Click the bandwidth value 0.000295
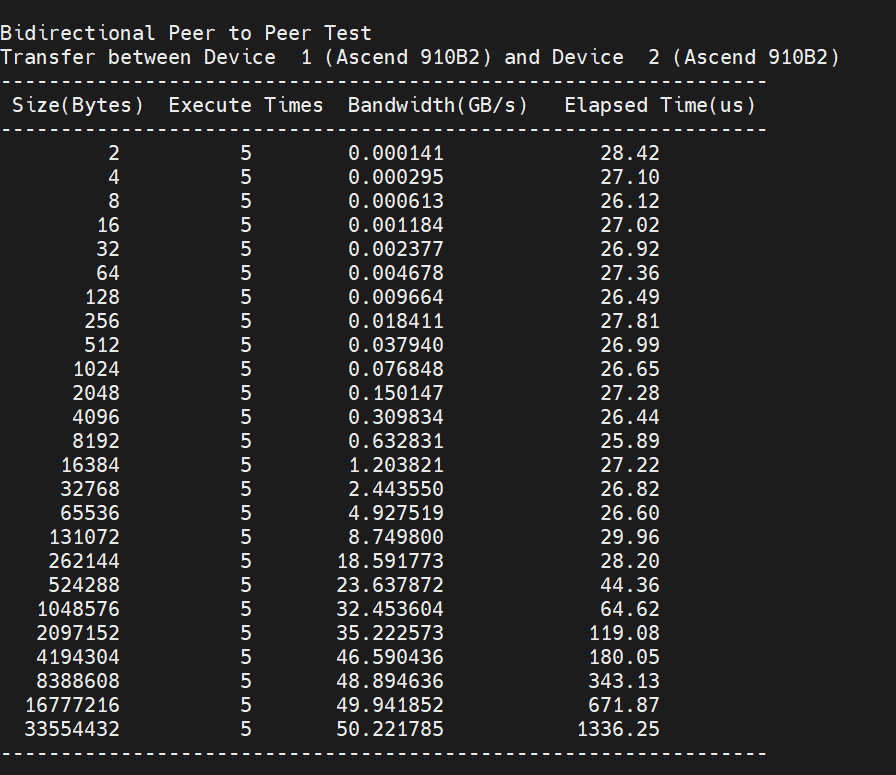This screenshot has width=896, height=775. 395,177
